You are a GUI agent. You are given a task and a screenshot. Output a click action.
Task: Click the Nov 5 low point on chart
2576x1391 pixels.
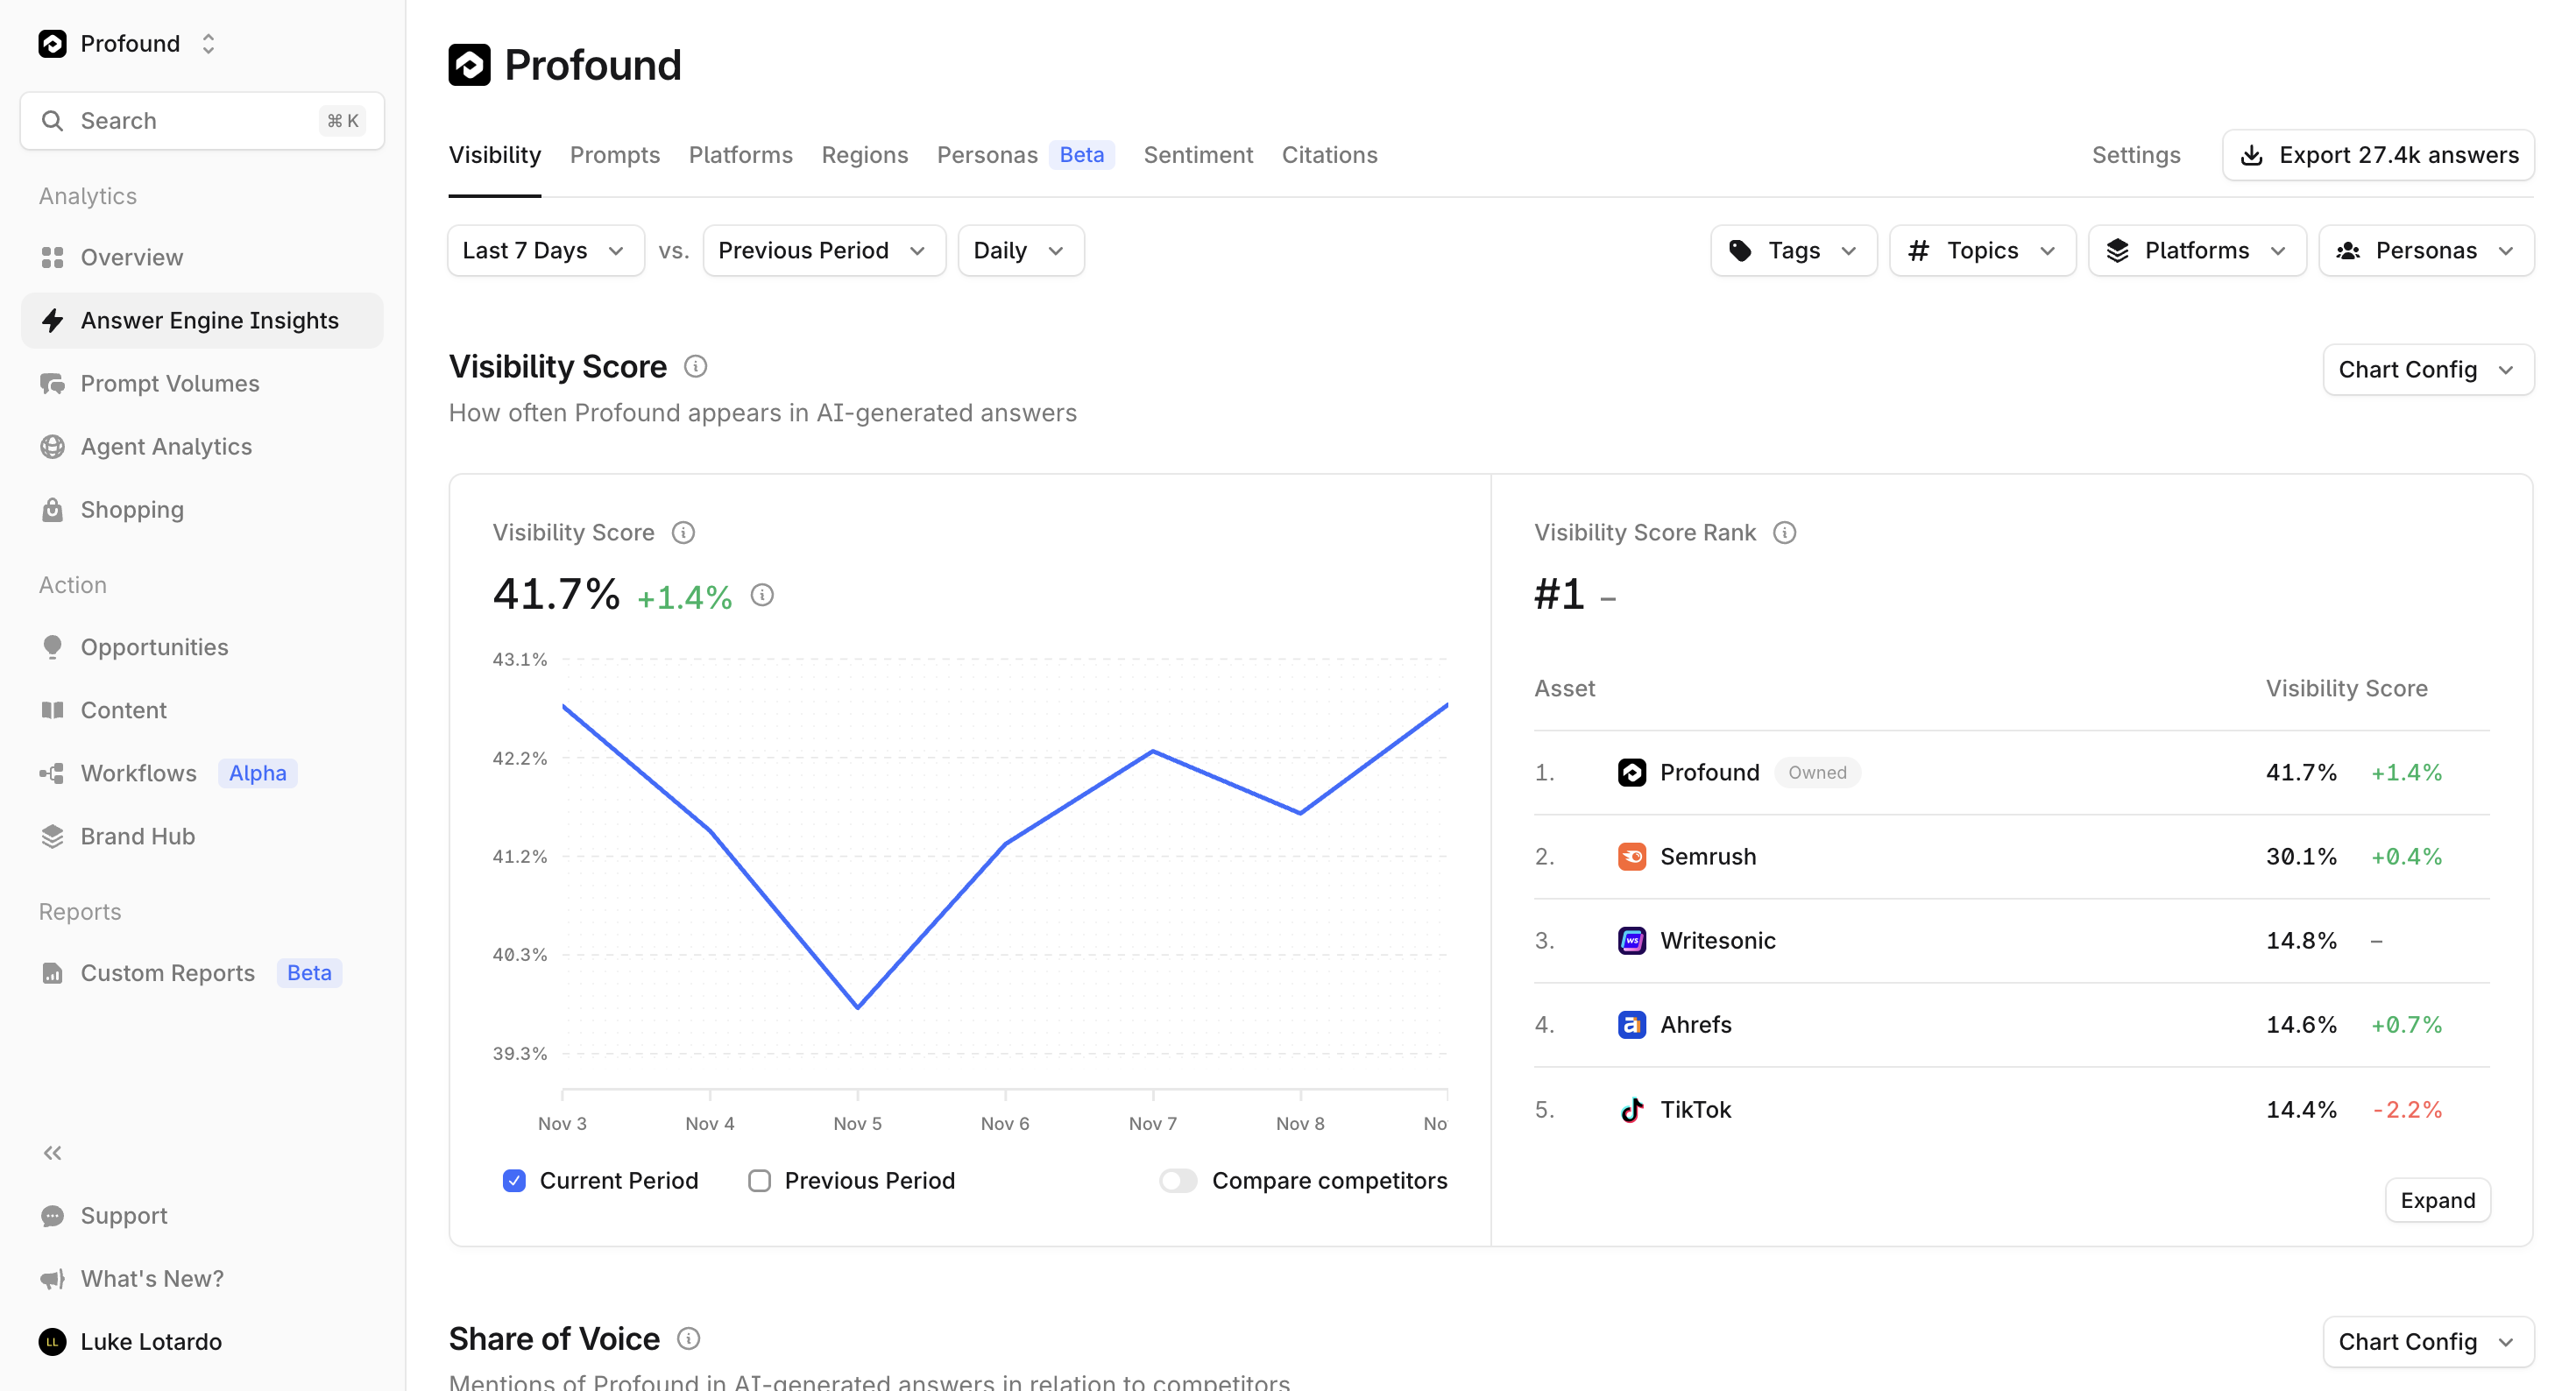point(858,1007)
